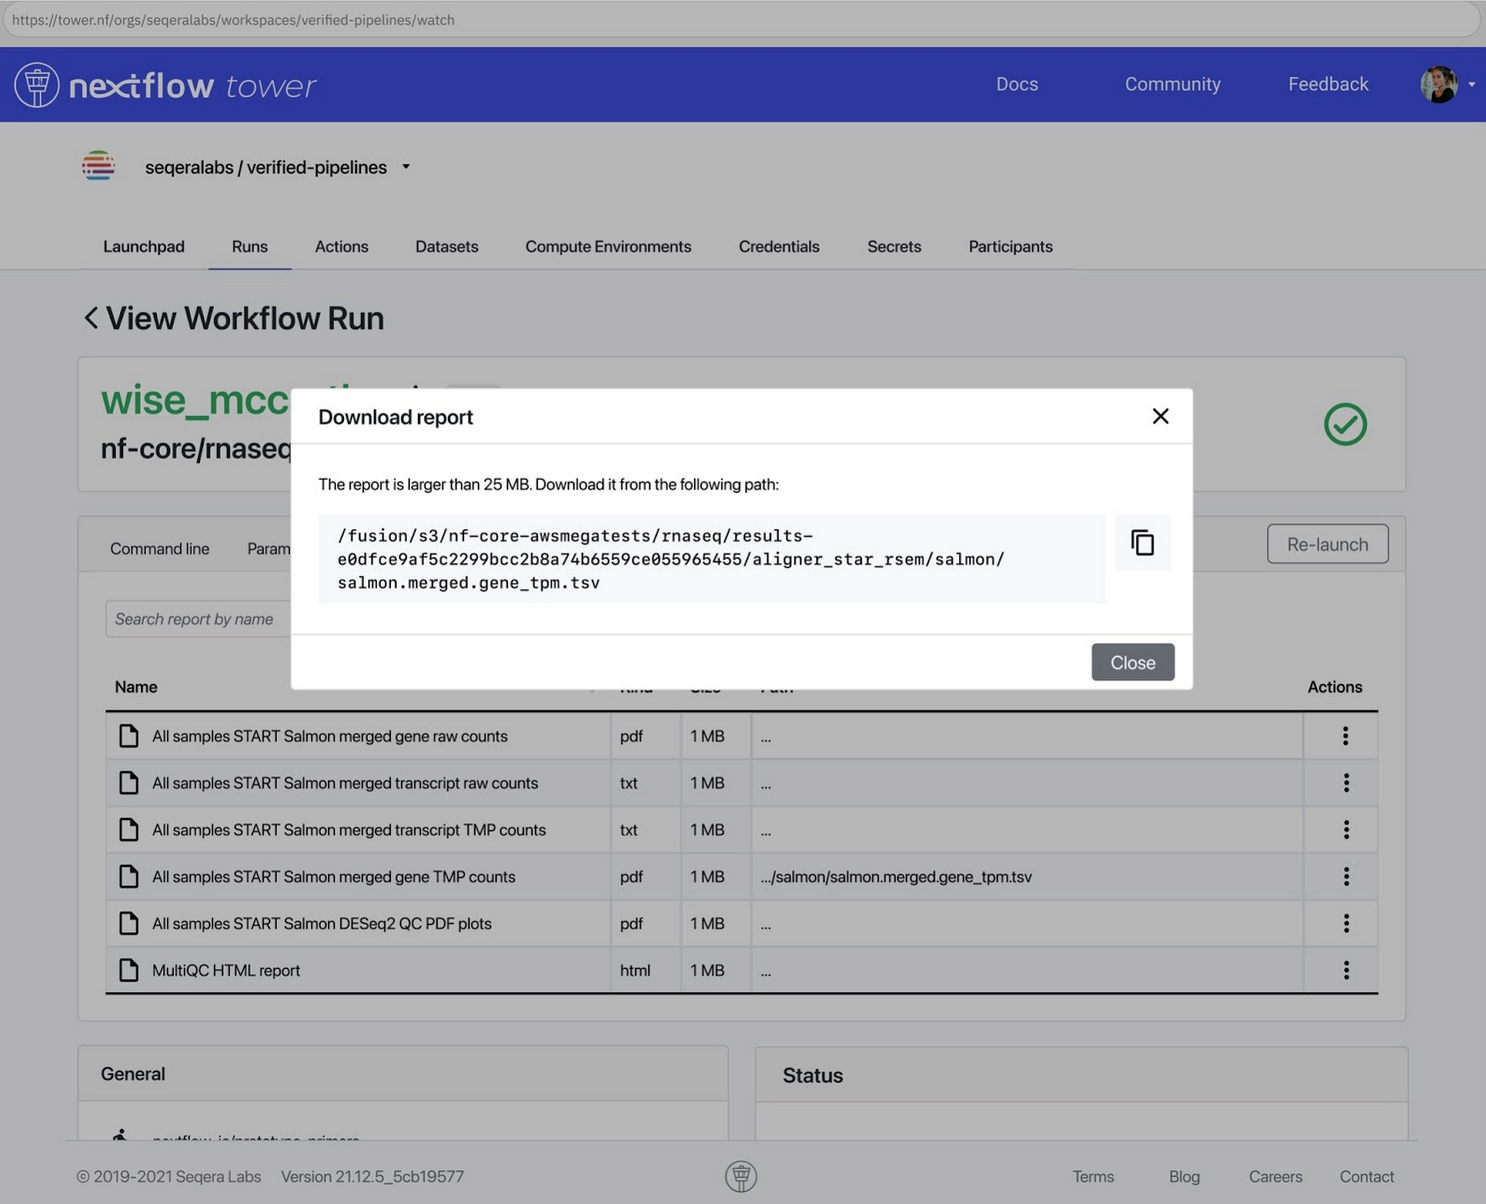Click the General panel heading
The height and width of the screenshot is (1204, 1486).
click(133, 1074)
